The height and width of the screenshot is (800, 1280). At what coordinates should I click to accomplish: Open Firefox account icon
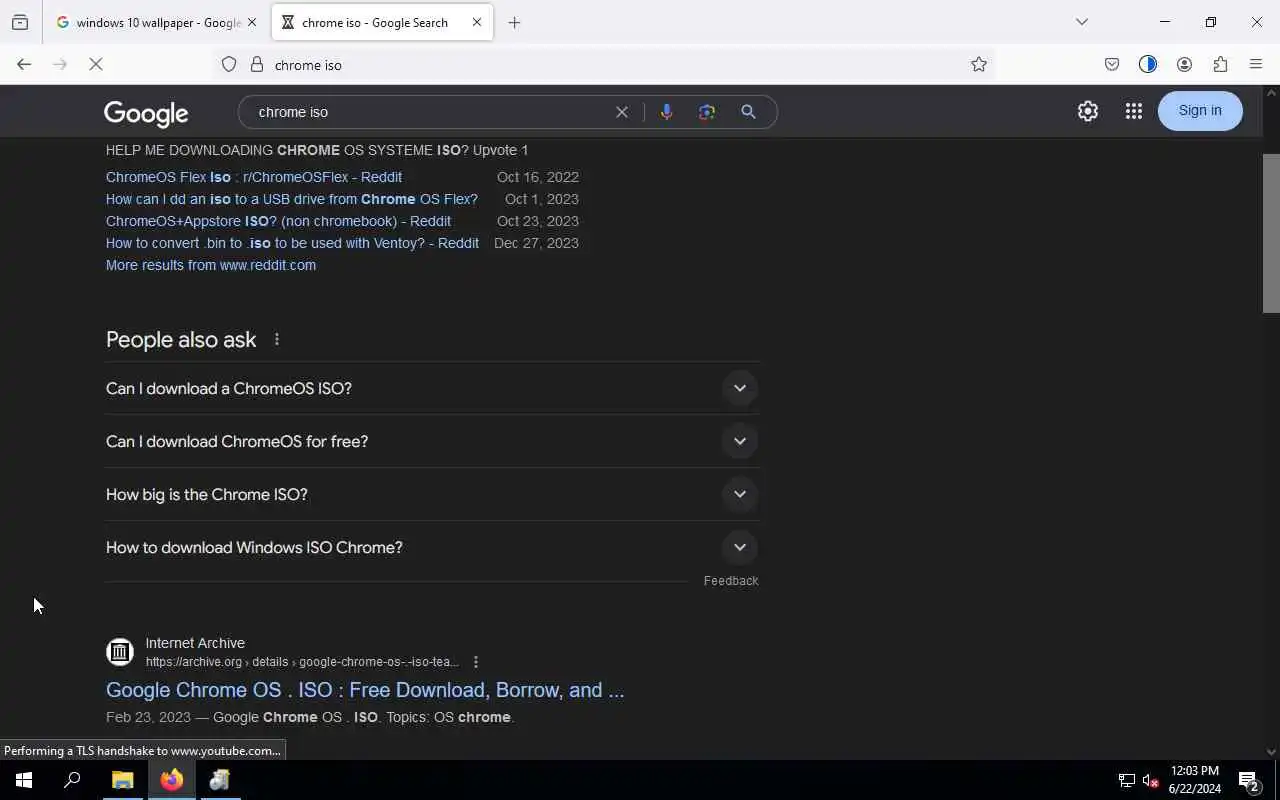pos(1184,64)
